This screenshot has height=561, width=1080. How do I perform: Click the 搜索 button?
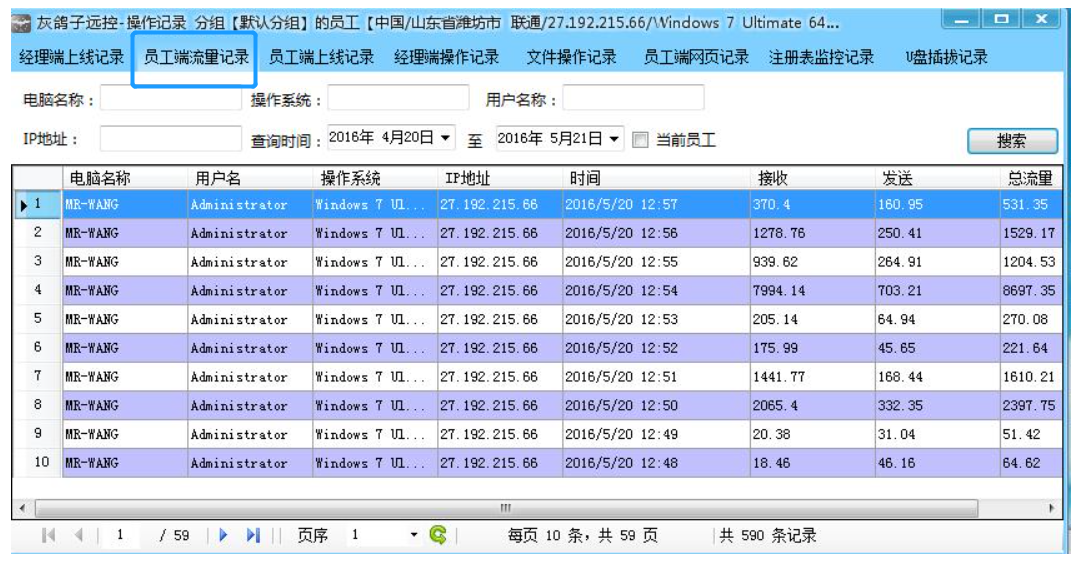[1011, 141]
